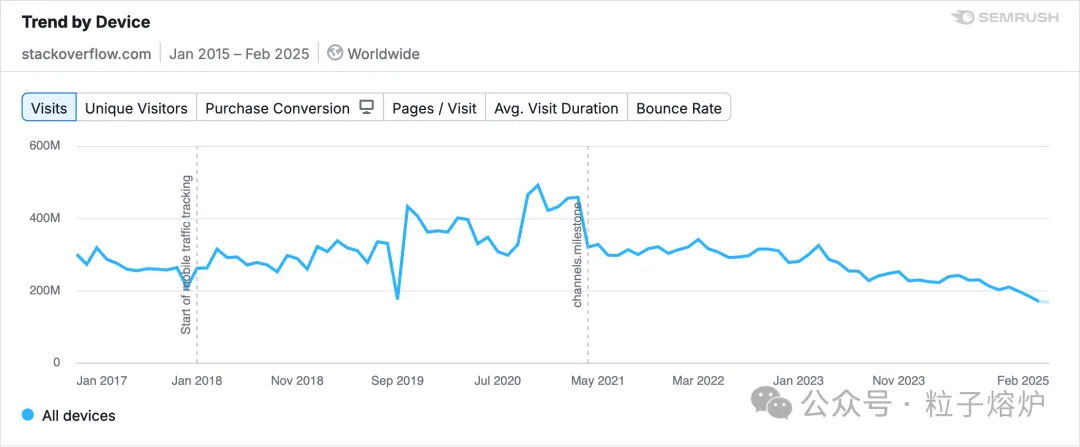This screenshot has width=1080, height=447.
Task: Click the stackoverflow.com domain text
Action: click(x=86, y=54)
